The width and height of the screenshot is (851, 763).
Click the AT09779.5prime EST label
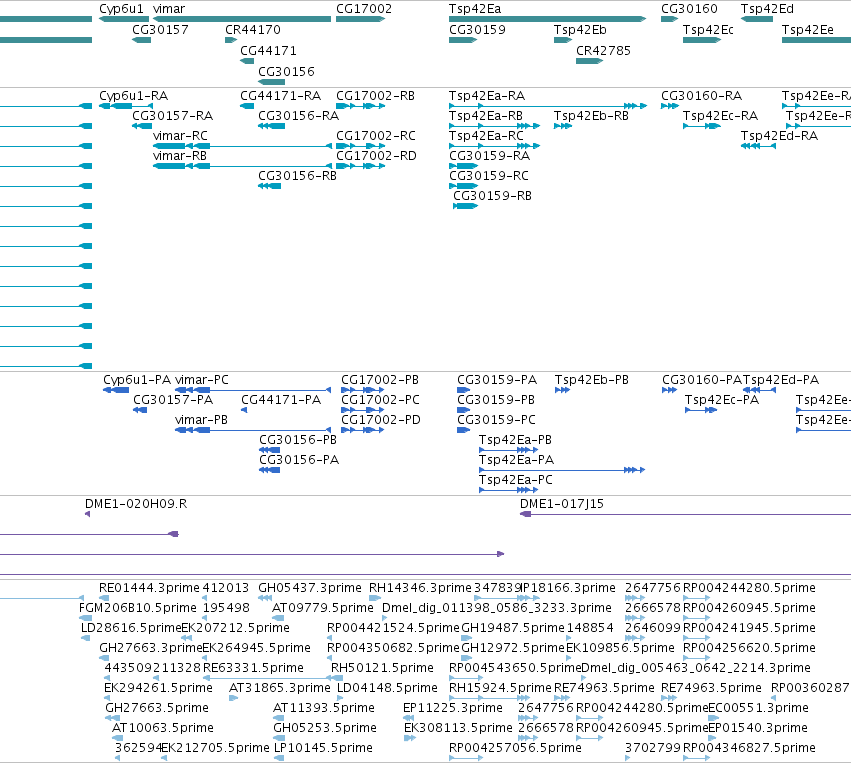[323, 608]
